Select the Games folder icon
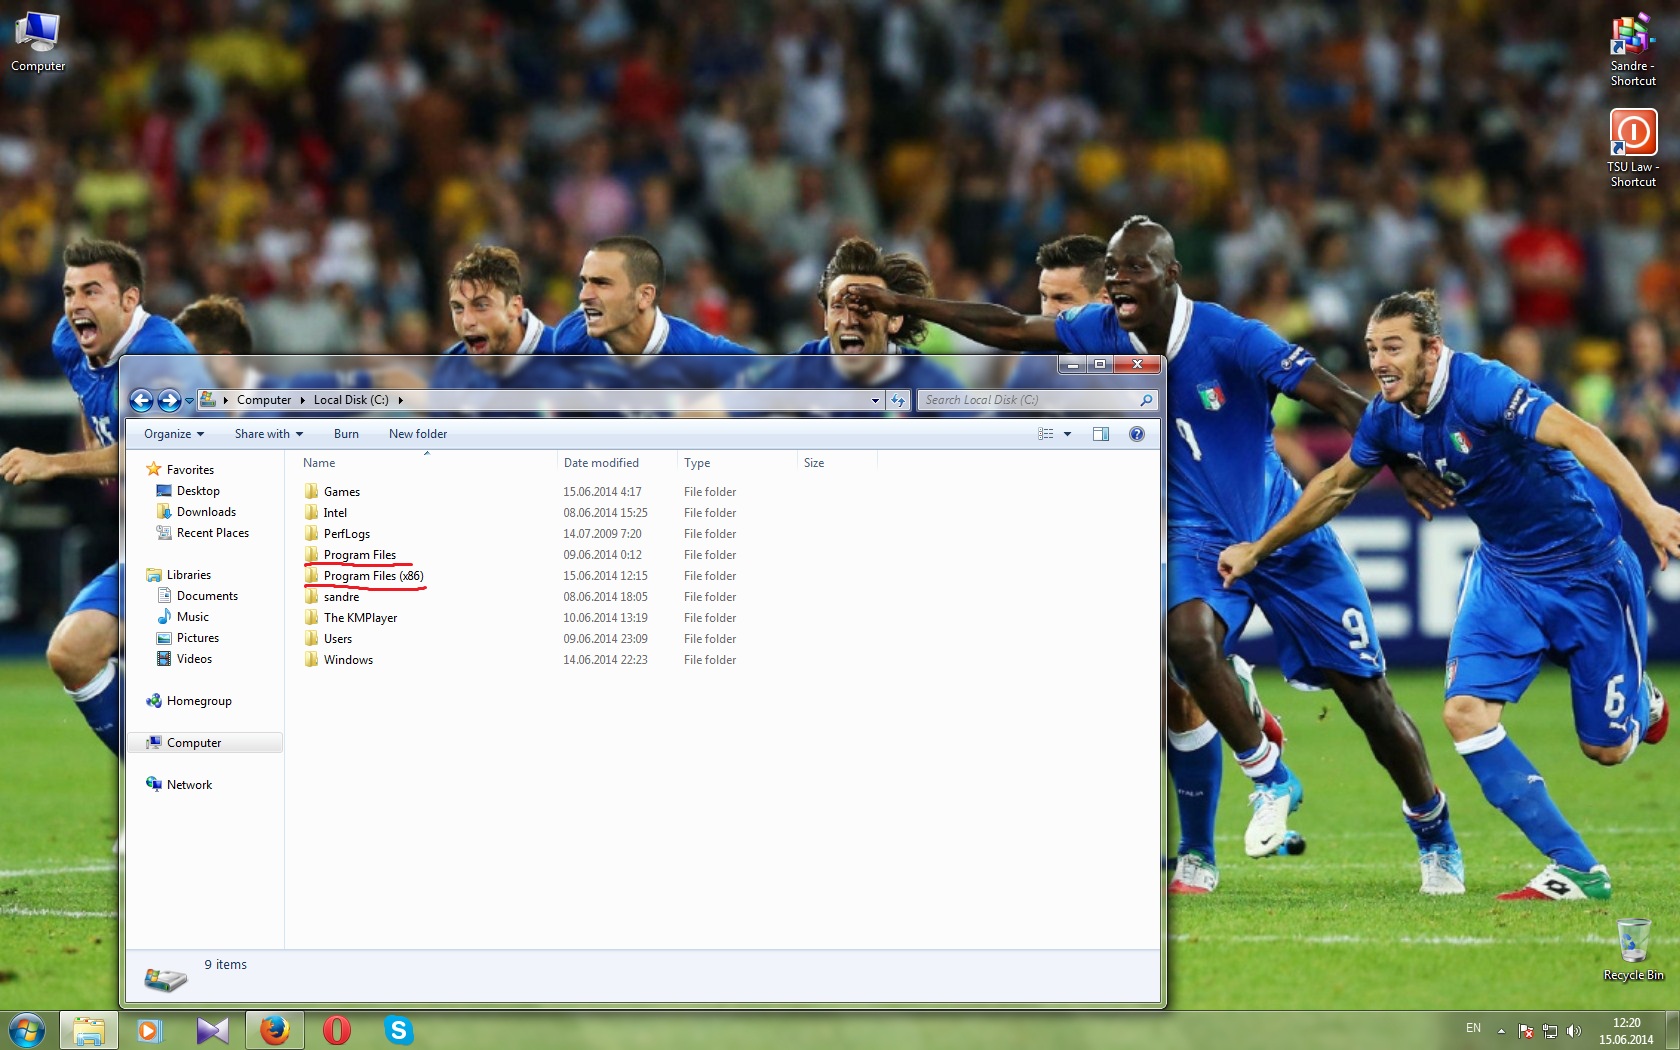This screenshot has width=1680, height=1050. [311, 491]
